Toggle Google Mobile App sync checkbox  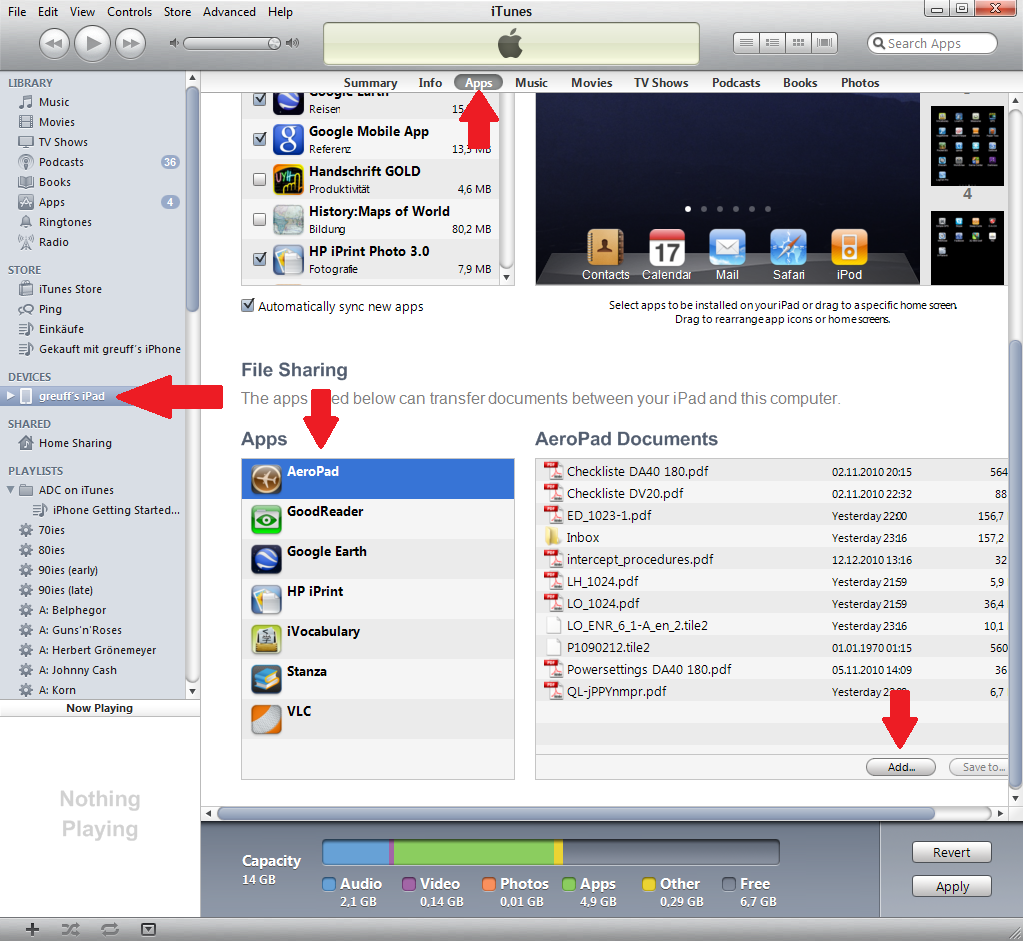click(260, 138)
